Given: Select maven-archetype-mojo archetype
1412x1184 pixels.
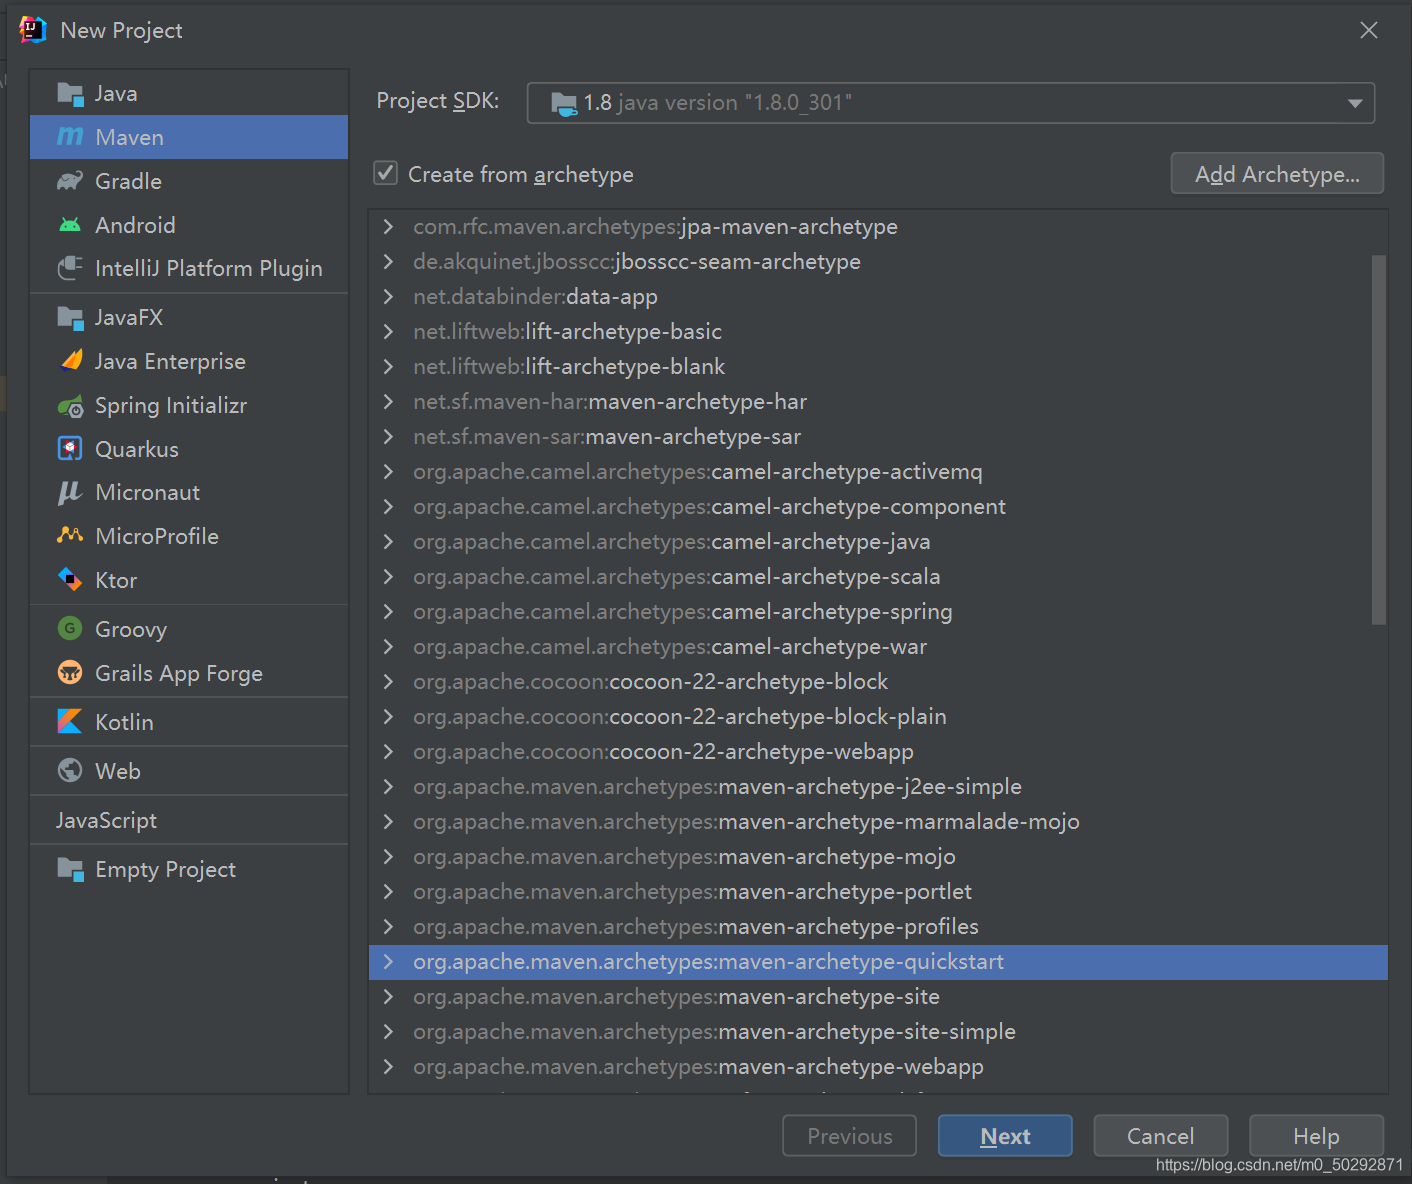Looking at the screenshot, I should point(878,857).
